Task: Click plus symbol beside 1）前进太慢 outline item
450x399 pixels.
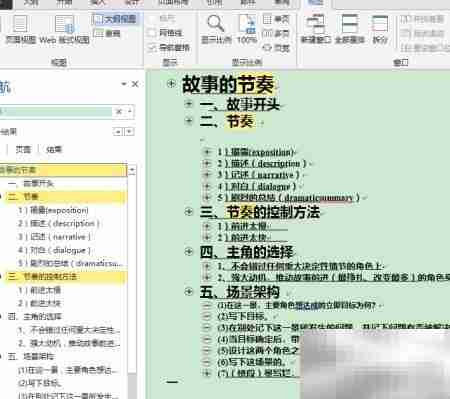Action: [x=207, y=226]
